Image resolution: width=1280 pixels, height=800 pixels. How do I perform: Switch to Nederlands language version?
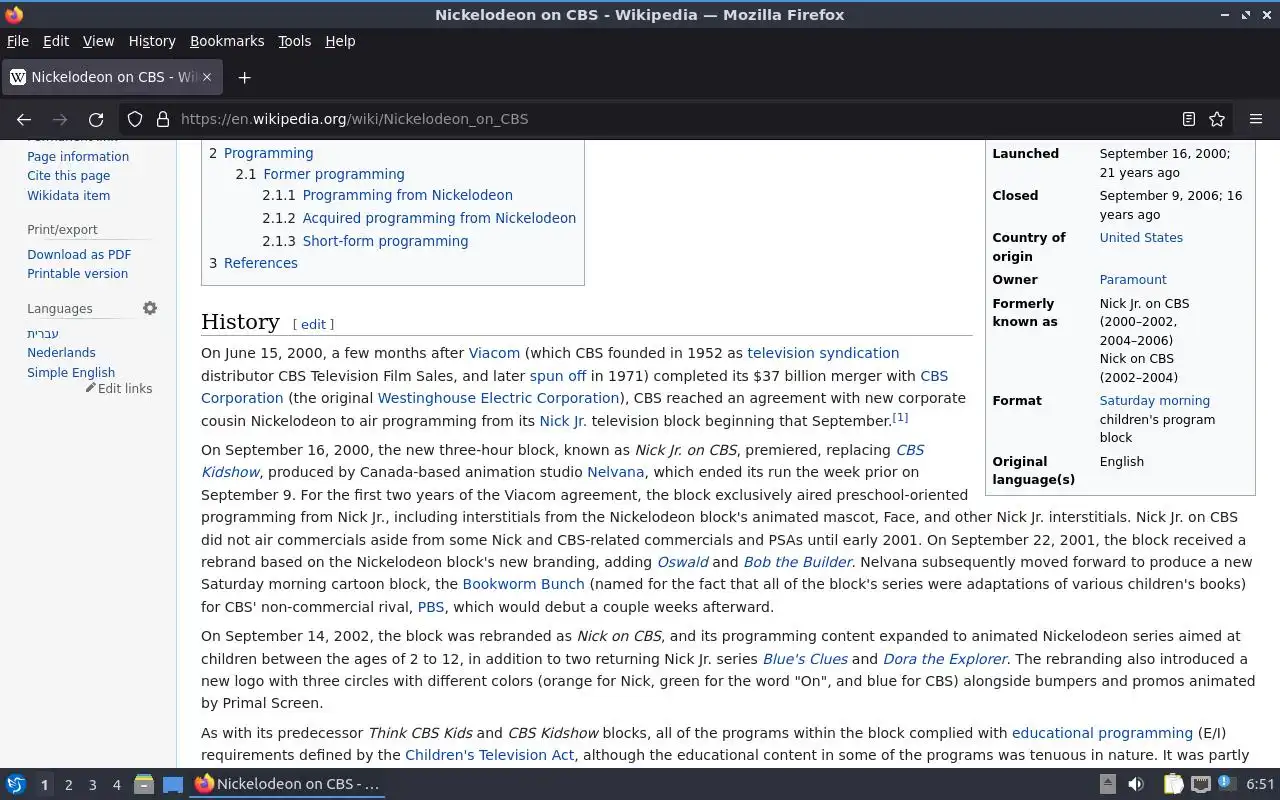point(62,353)
